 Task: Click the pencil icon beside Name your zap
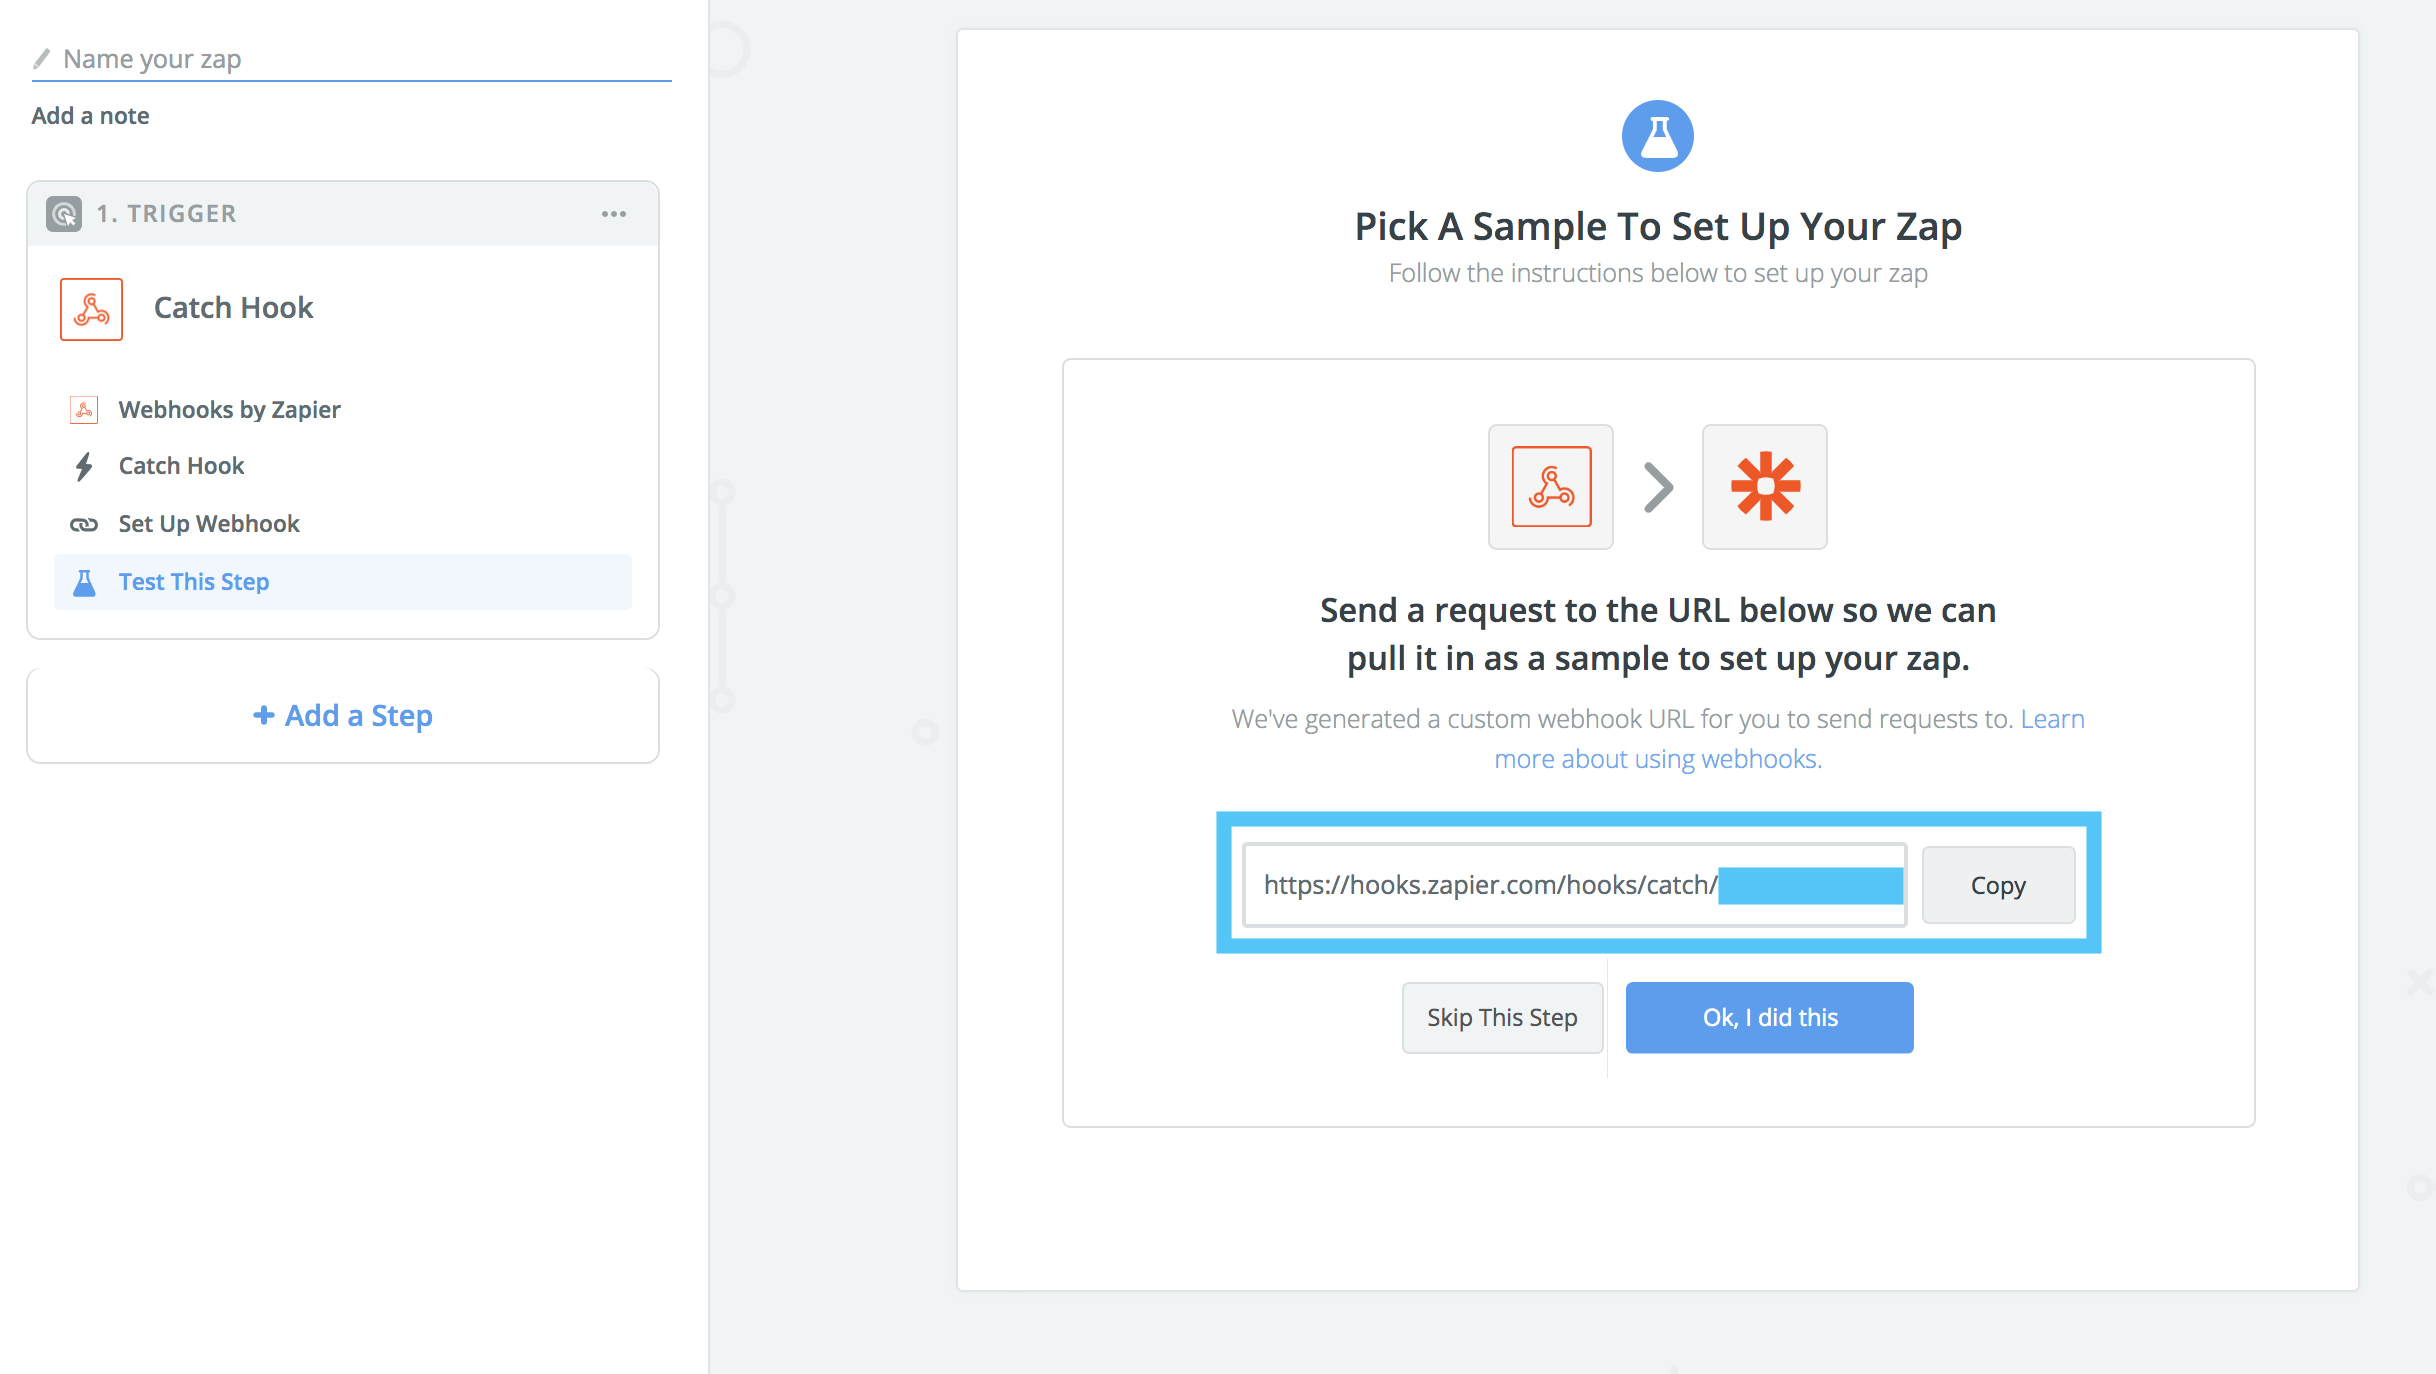40,58
